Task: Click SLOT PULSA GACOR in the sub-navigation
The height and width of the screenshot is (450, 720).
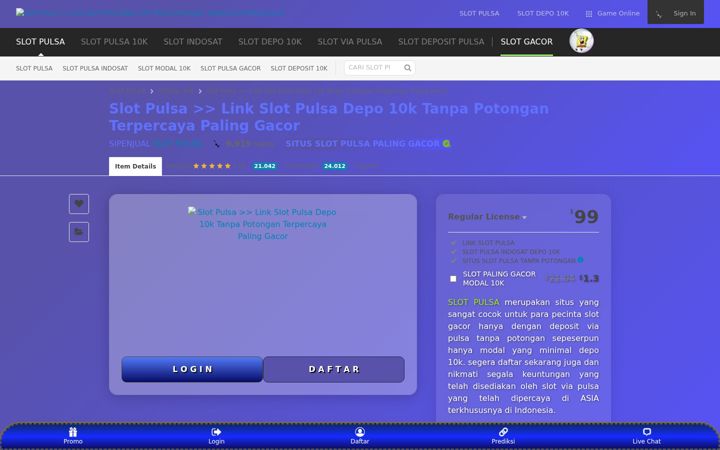Action: [231, 68]
